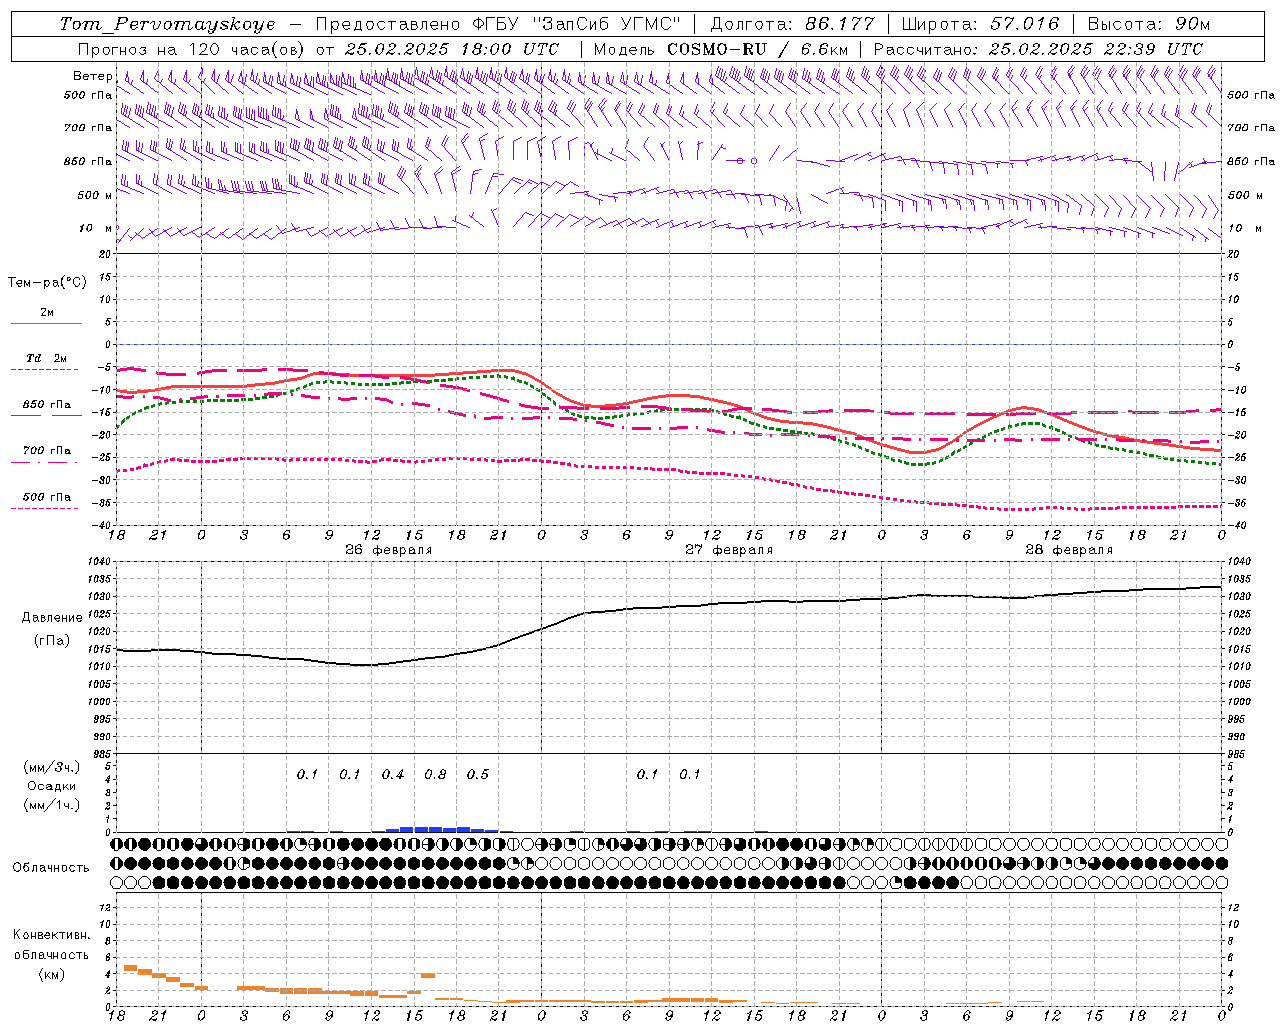Click the 'Высота: 90м' elevation value
This screenshot has height=1024, width=1280.
pyautogui.click(x=1148, y=24)
